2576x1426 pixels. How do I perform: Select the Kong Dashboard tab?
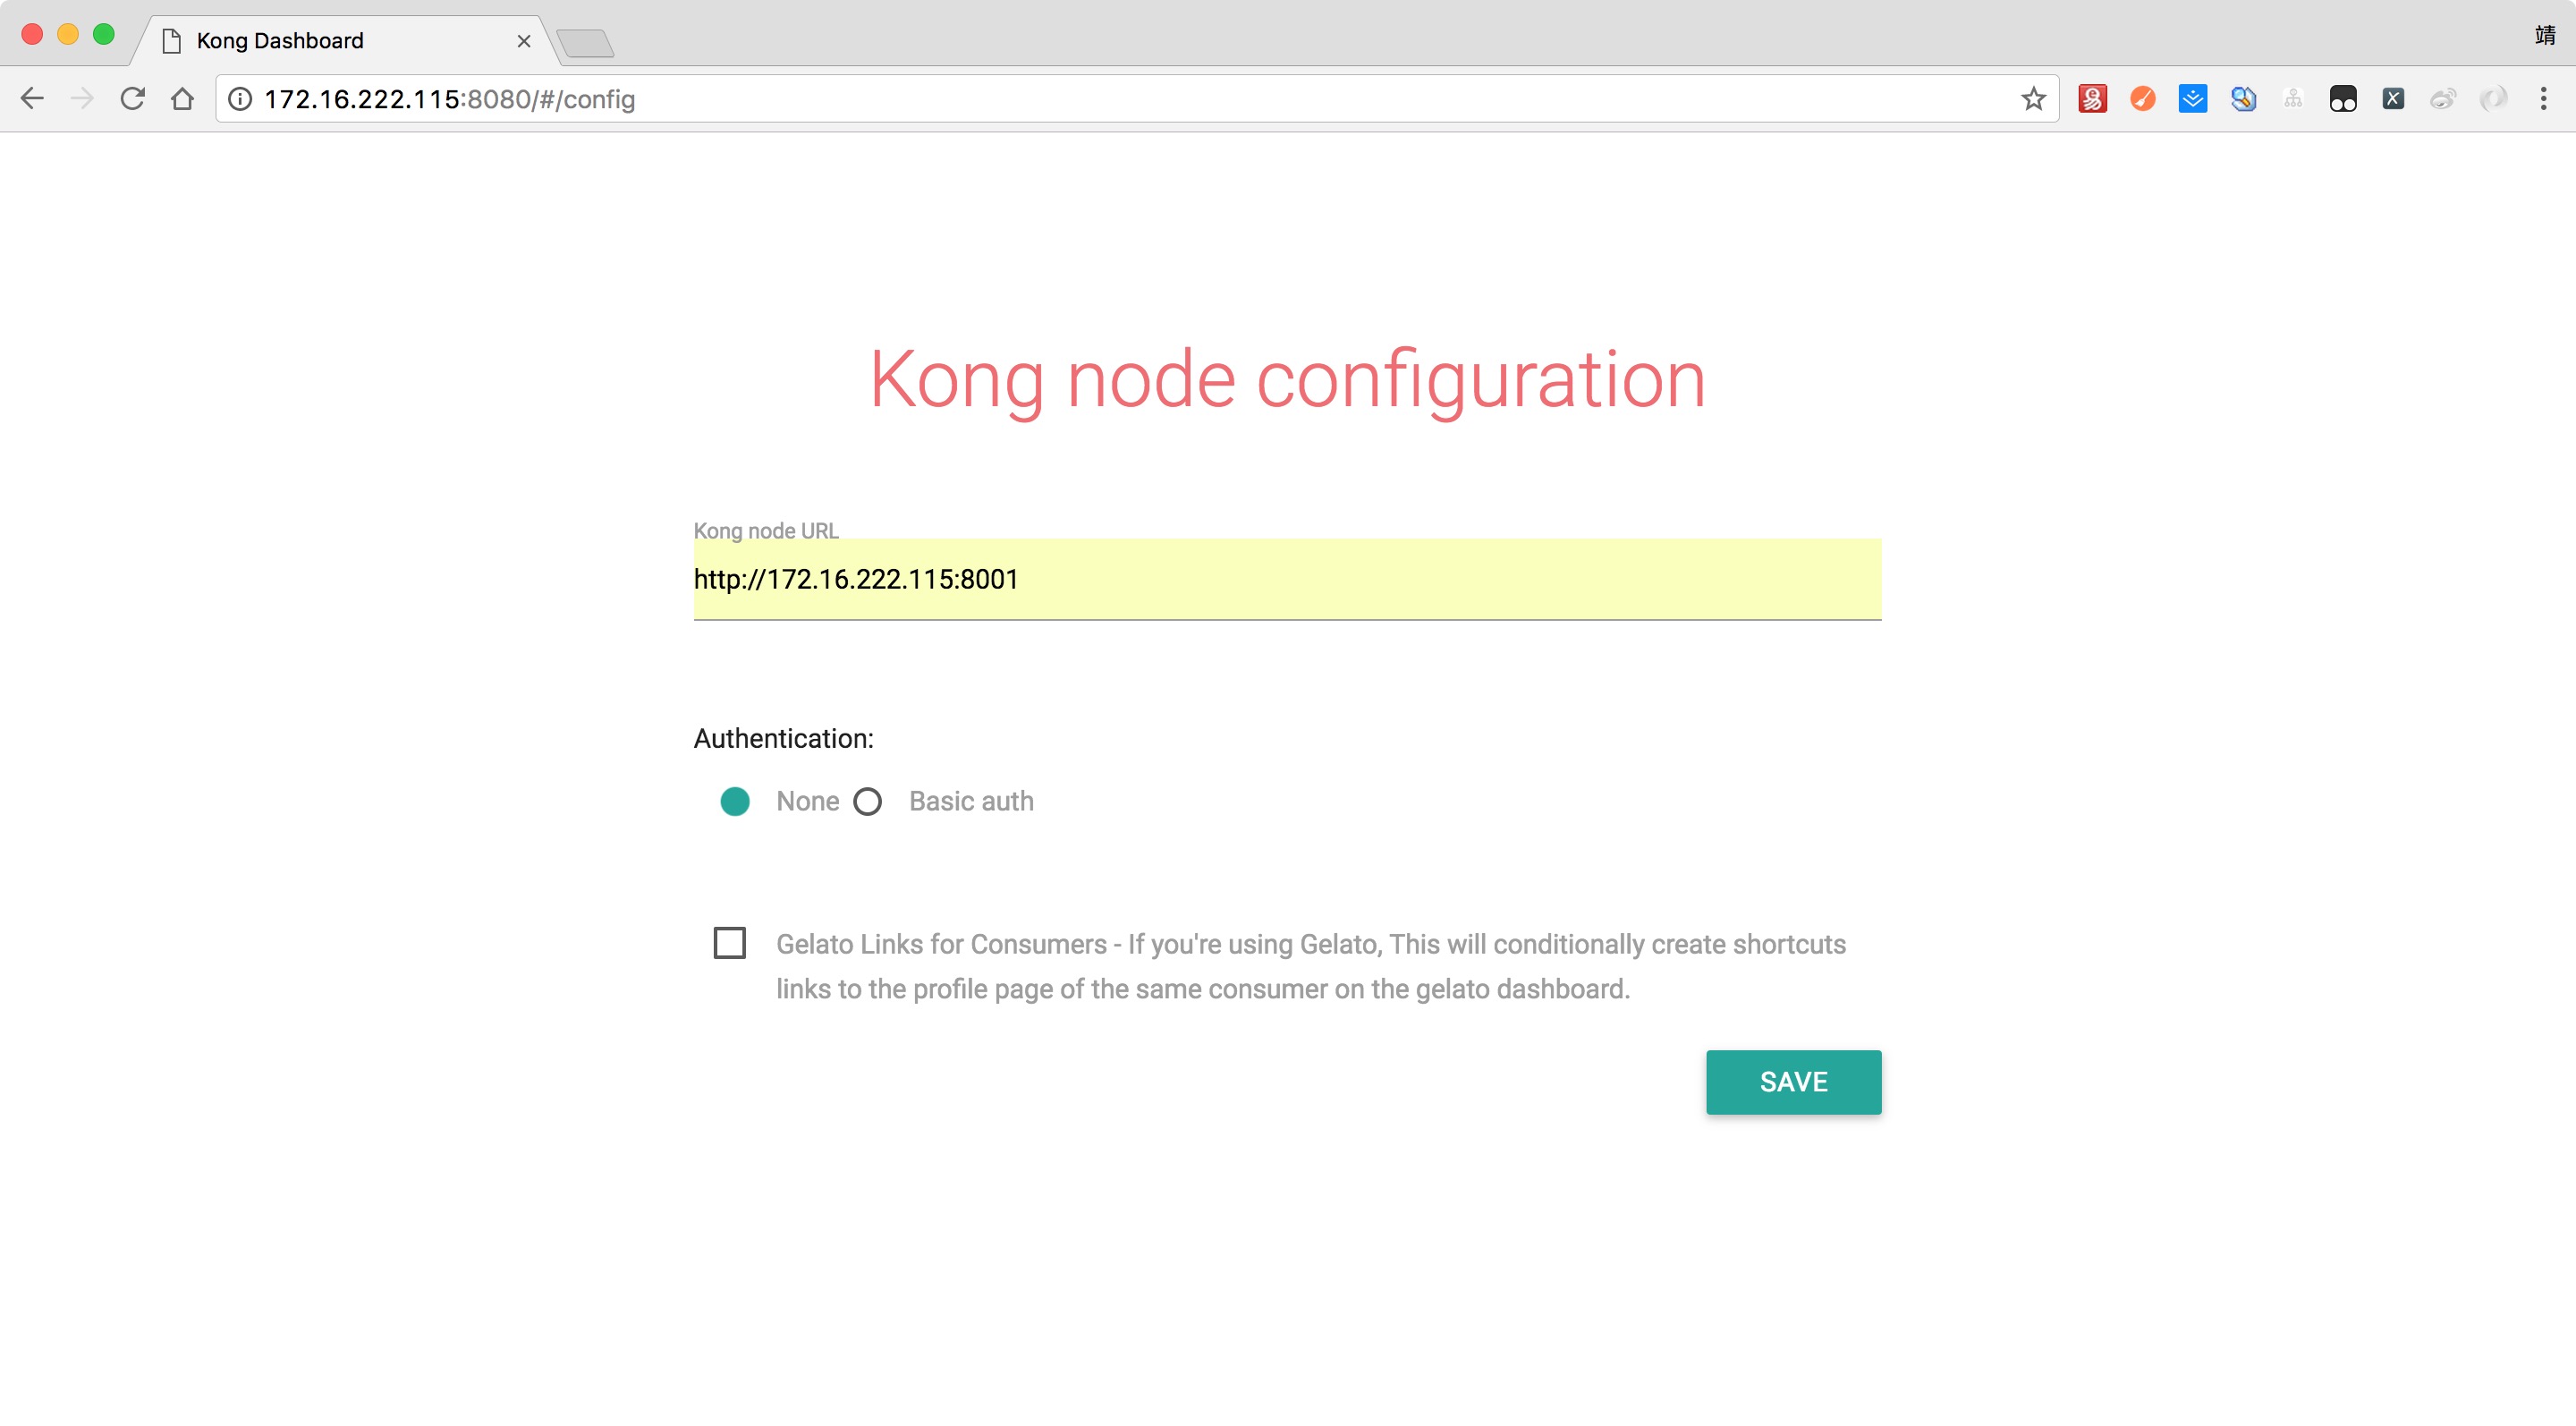point(345,41)
